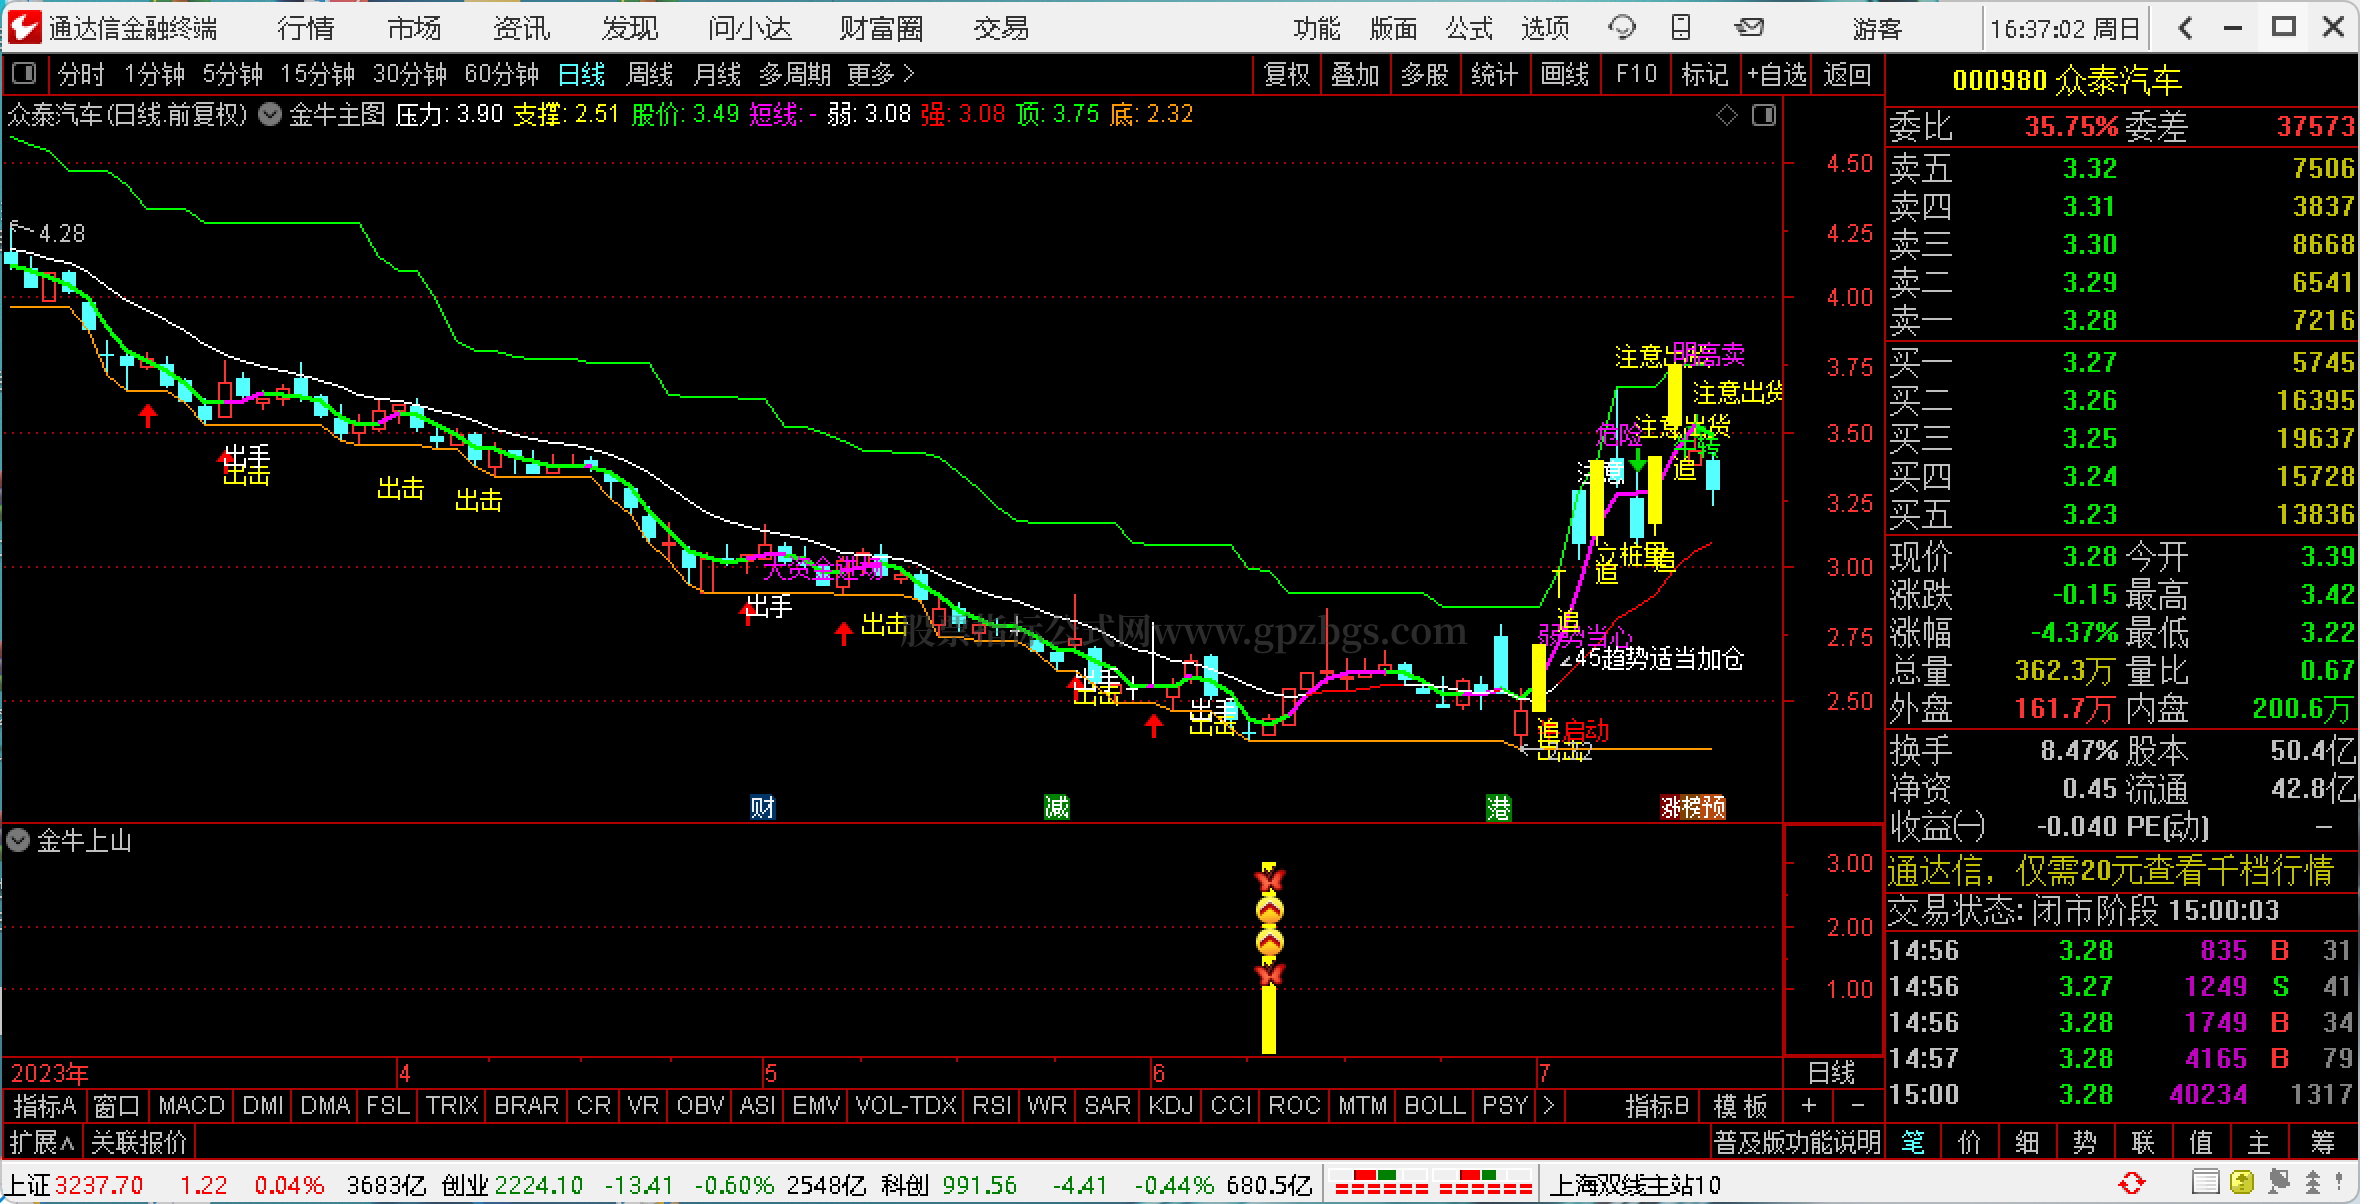Expand the 金牛主图 indicator dropdown arrow

[x=270, y=114]
